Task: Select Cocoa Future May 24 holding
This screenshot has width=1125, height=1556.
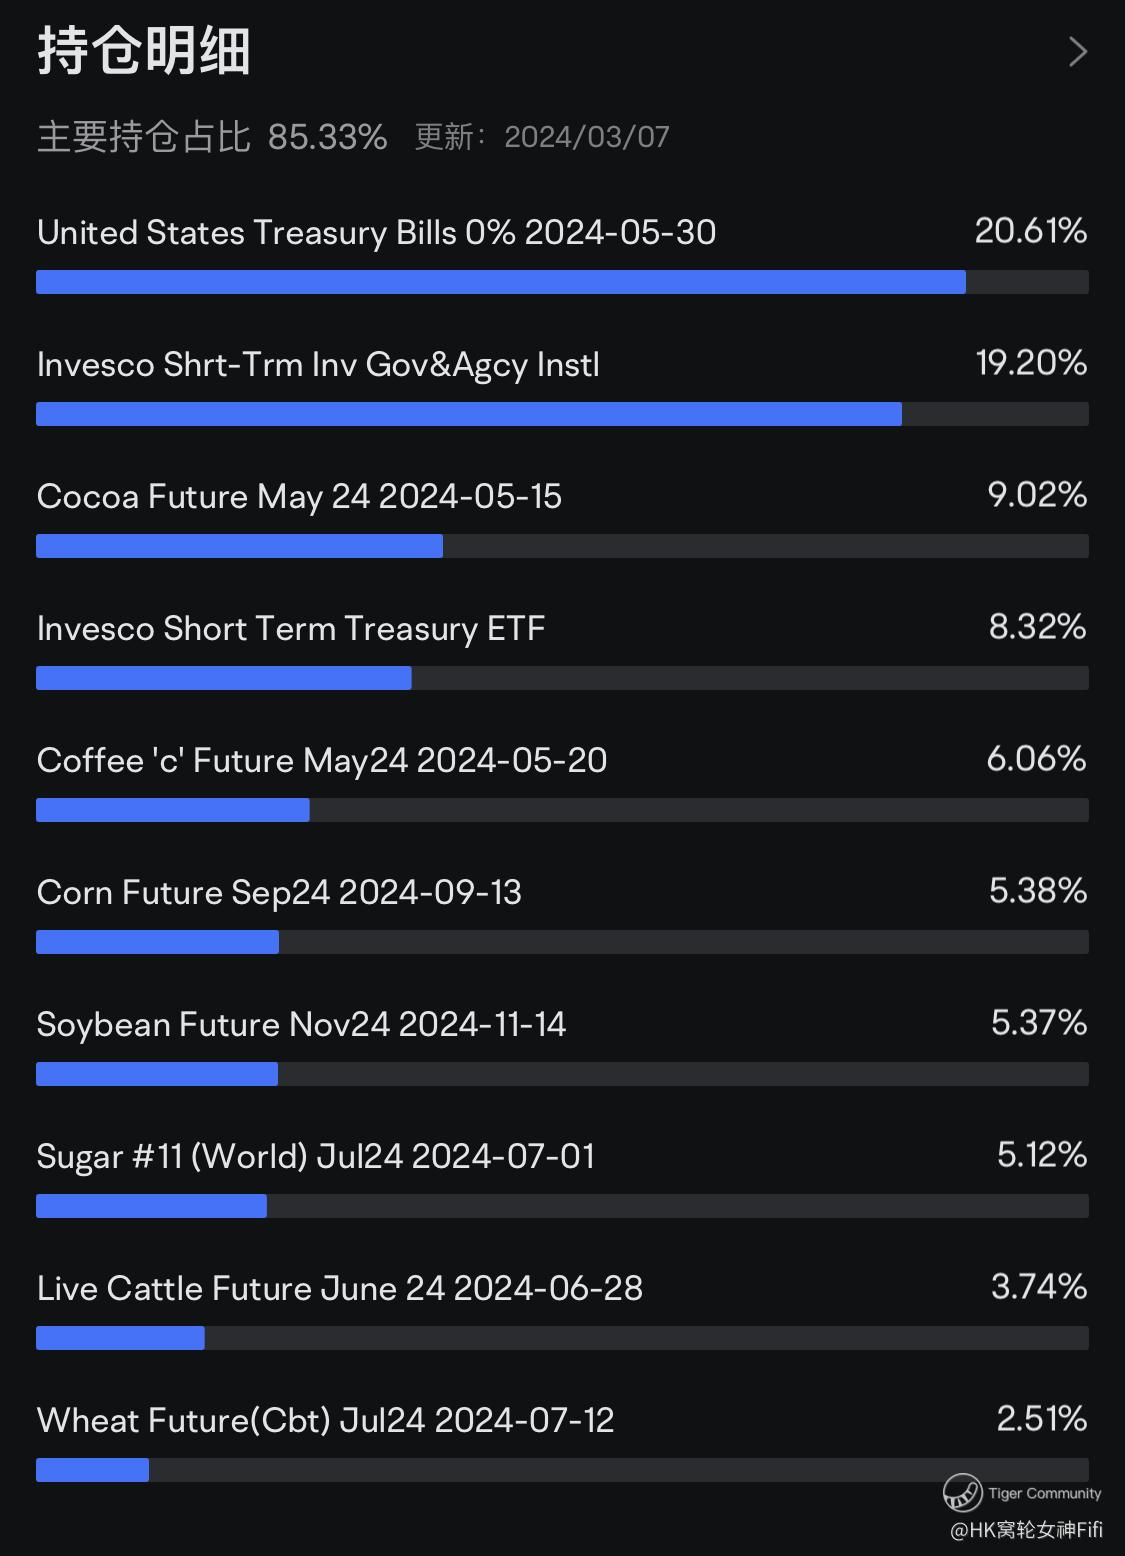Action: (x=299, y=497)
